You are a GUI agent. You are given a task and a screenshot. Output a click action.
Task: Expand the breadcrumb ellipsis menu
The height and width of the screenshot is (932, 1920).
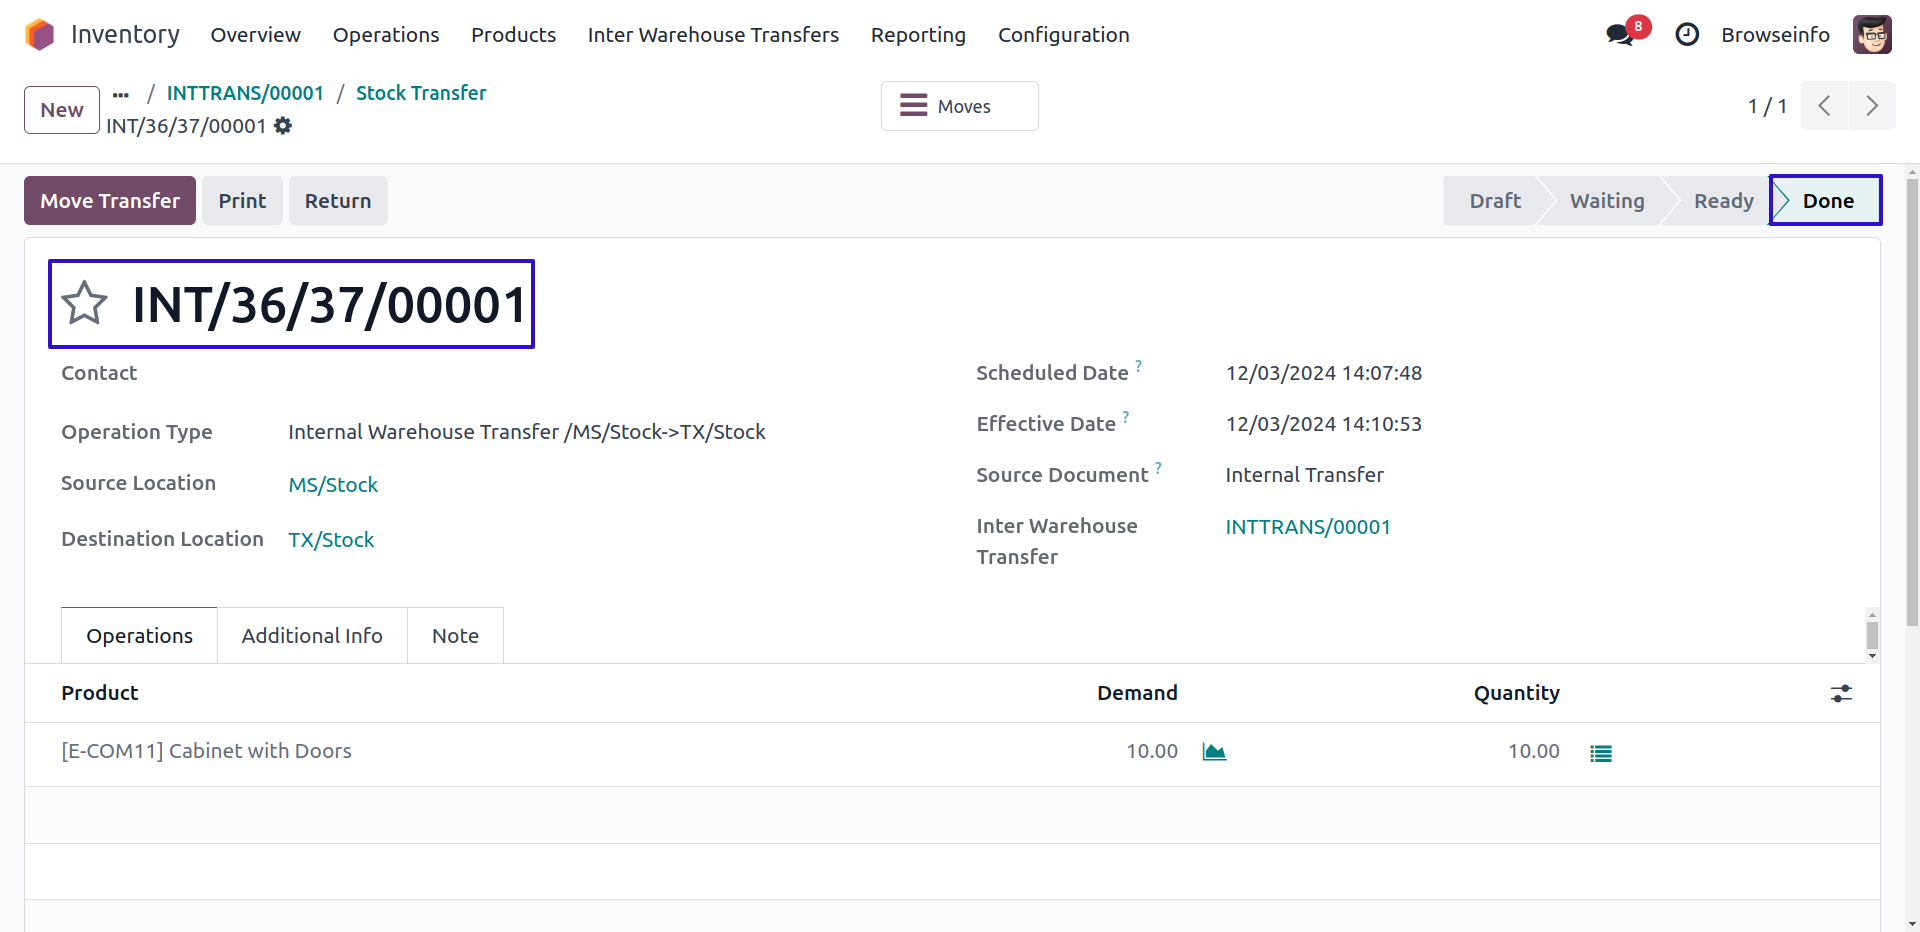tap(121, 94)
